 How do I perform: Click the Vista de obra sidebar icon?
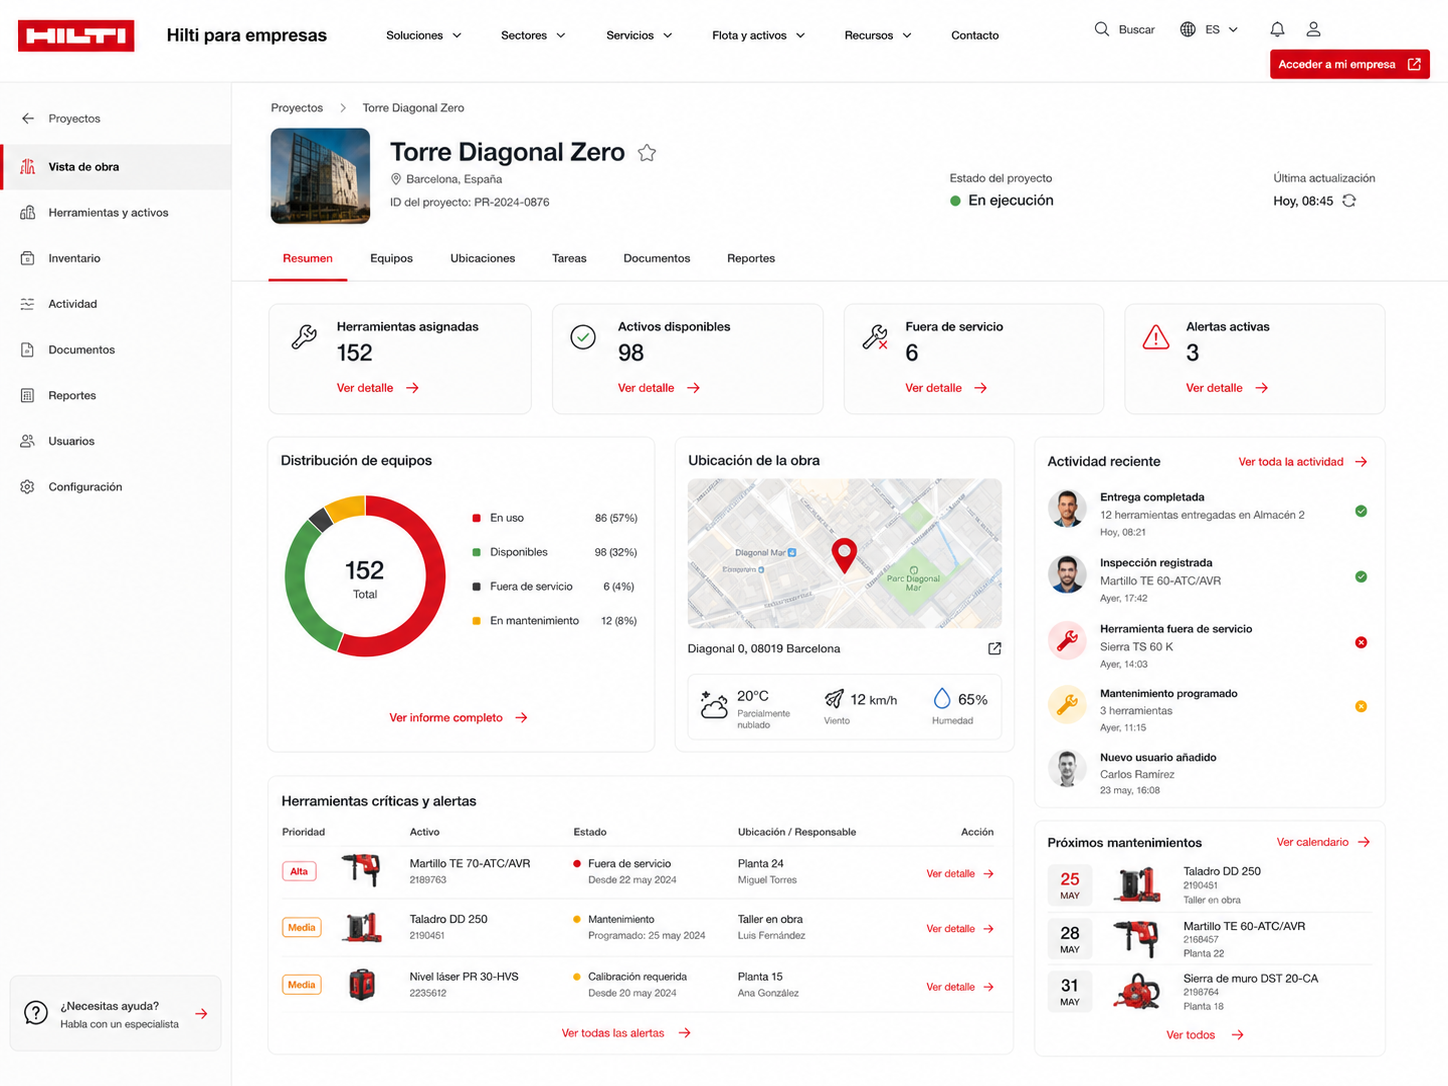(x=28, y=167)
